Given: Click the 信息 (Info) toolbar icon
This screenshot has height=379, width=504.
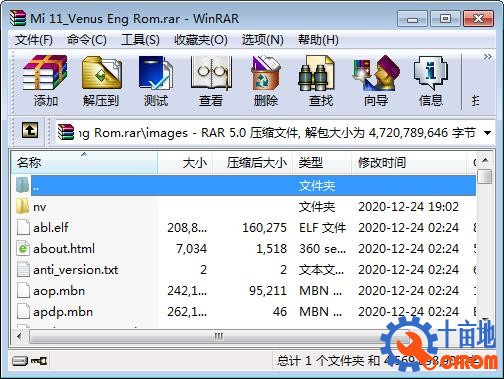Looking at the screenshot, I should 431,73.
